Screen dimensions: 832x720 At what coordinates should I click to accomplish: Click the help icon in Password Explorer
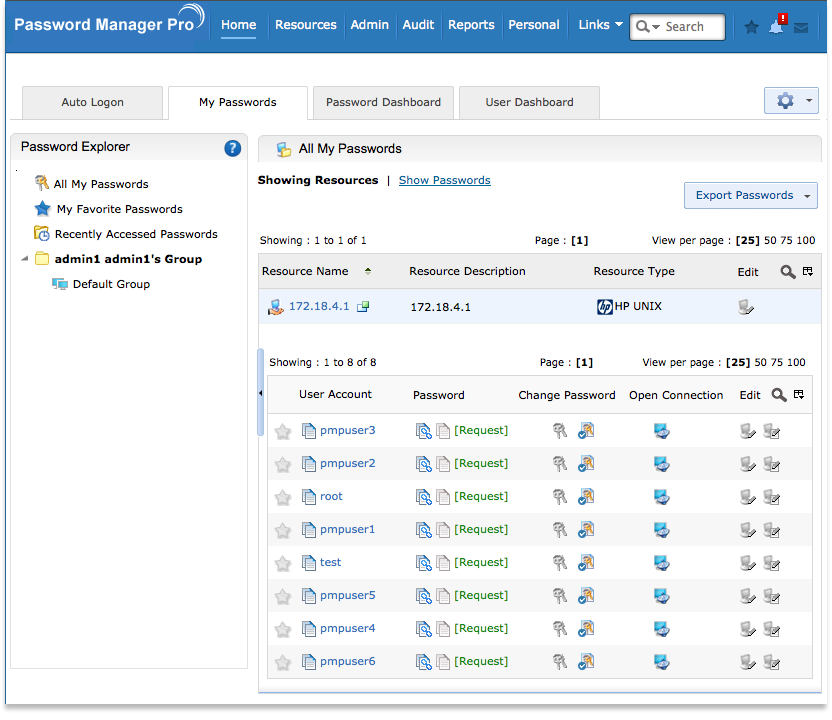coord(232,148)
